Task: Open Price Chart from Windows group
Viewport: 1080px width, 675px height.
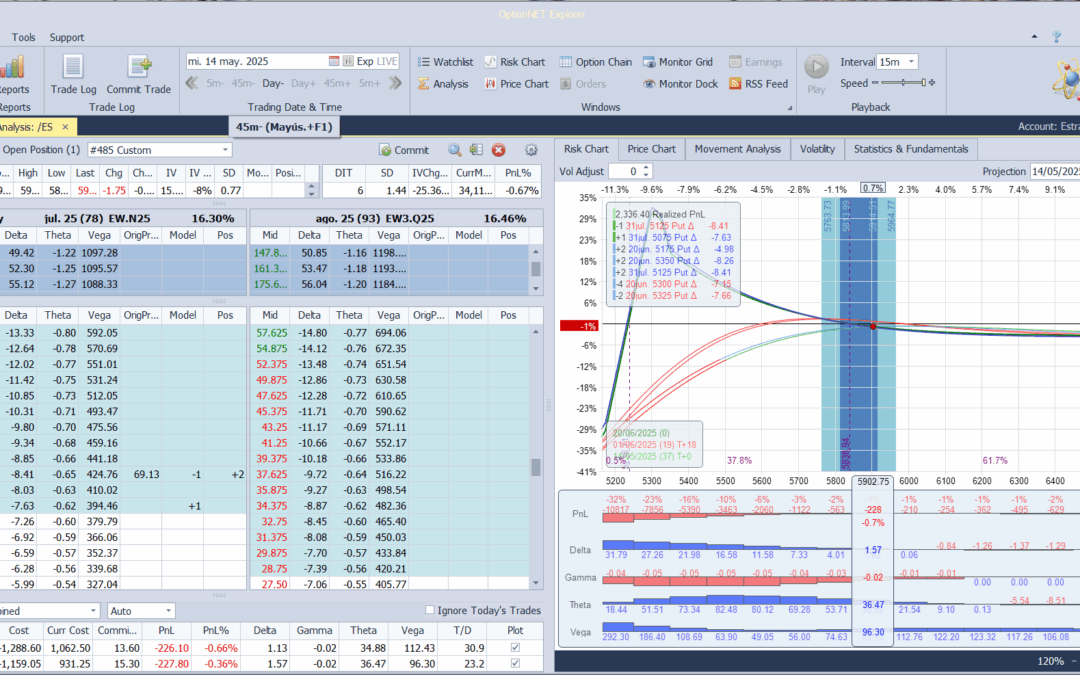Action: click(x=517, y=84)
